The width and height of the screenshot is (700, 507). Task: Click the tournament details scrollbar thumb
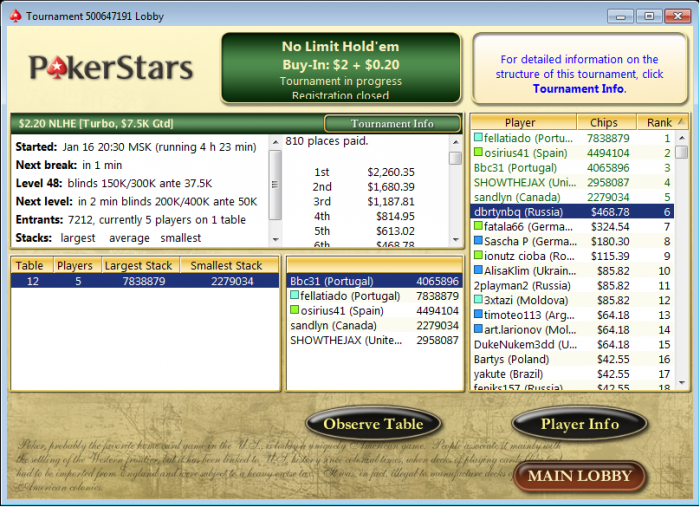pos(275,184)
